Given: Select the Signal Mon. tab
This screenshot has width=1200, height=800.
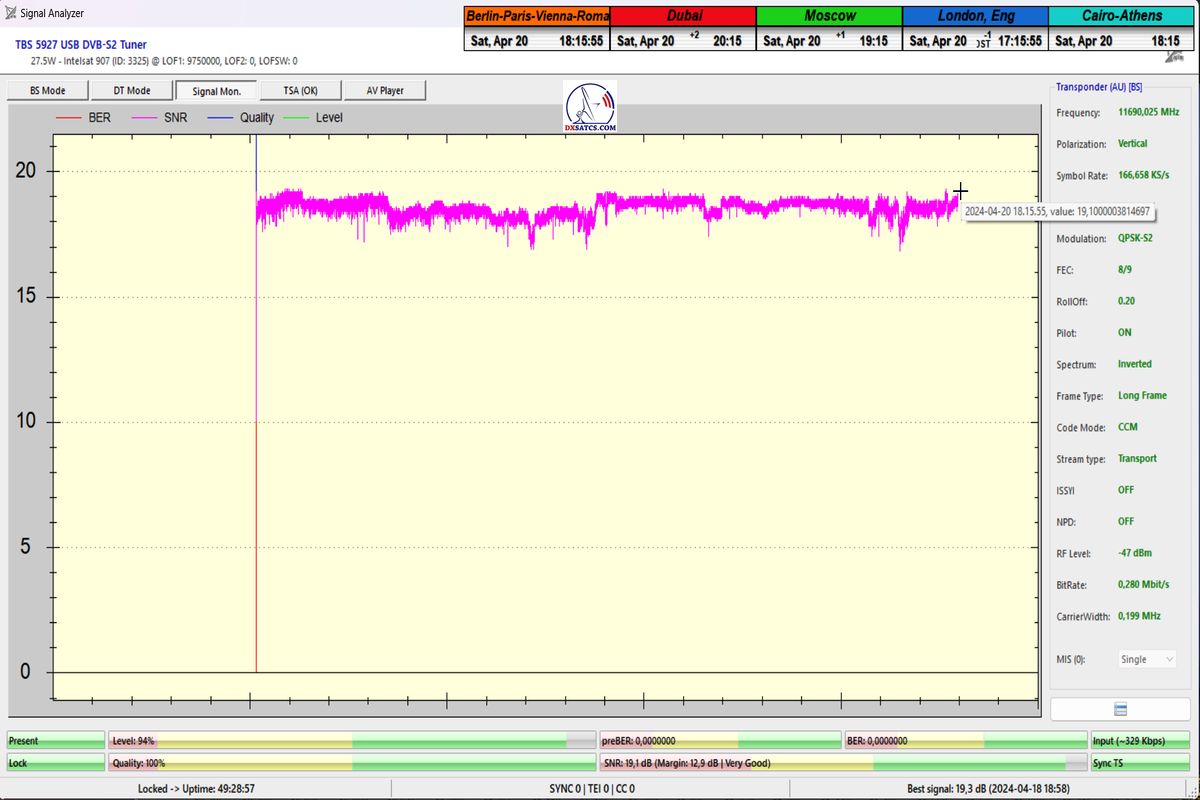Looking at the screenshot, I should (215, 91).
